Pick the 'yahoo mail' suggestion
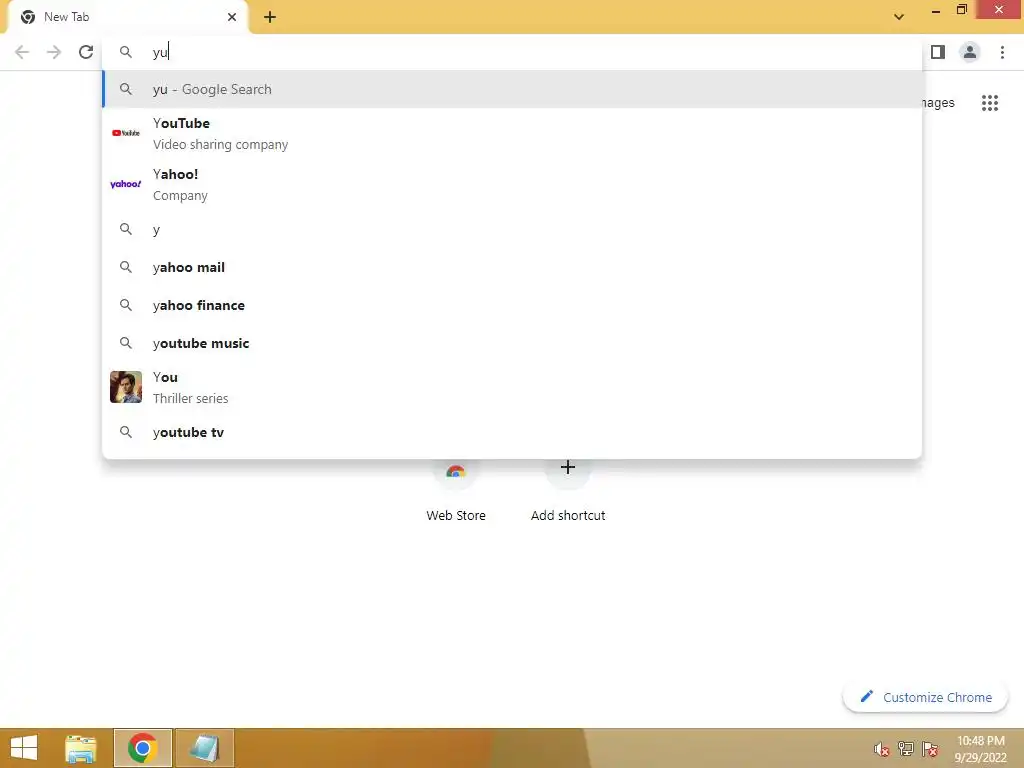Viewport: 1024px width, 768px height. (513, 267)
